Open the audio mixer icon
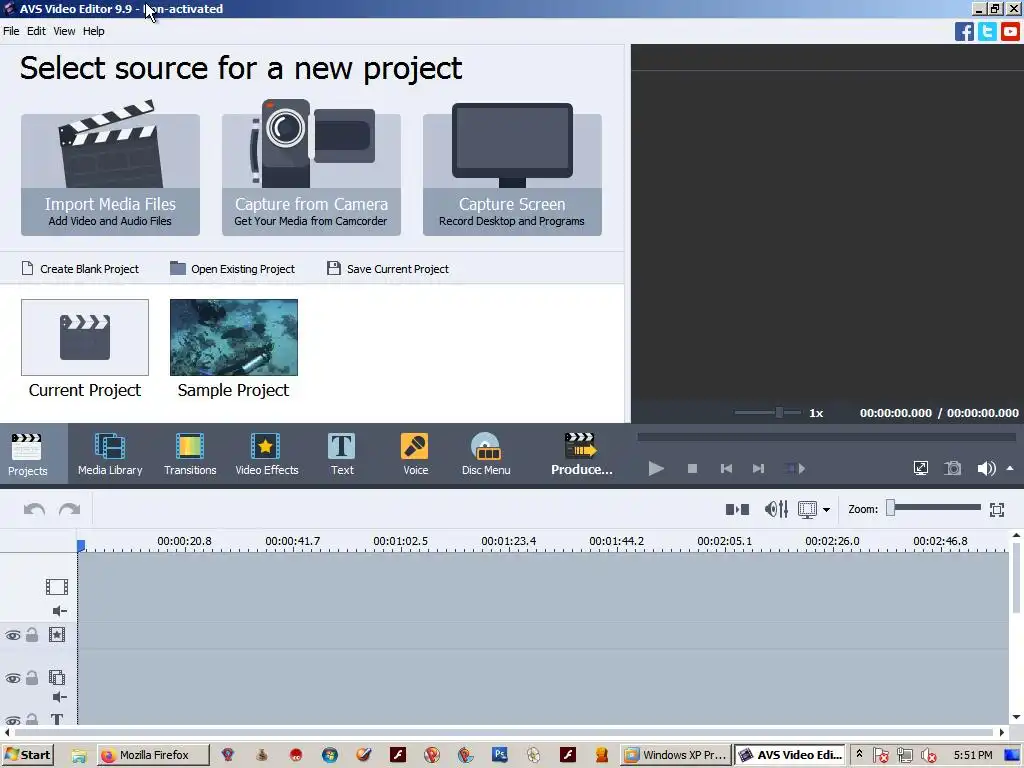The height and width of the screenshot is (768, 1024). click(x=776, y=509)
